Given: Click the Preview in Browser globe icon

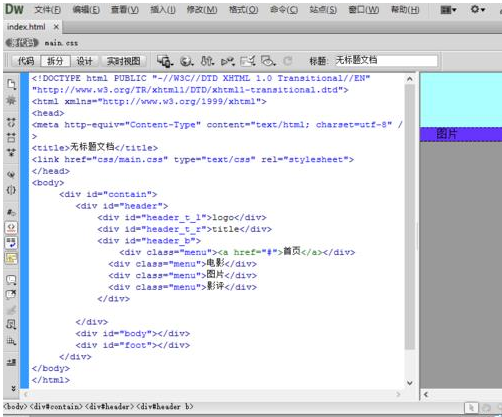Looking at the screenshot, I should click(x=186, y=61).
